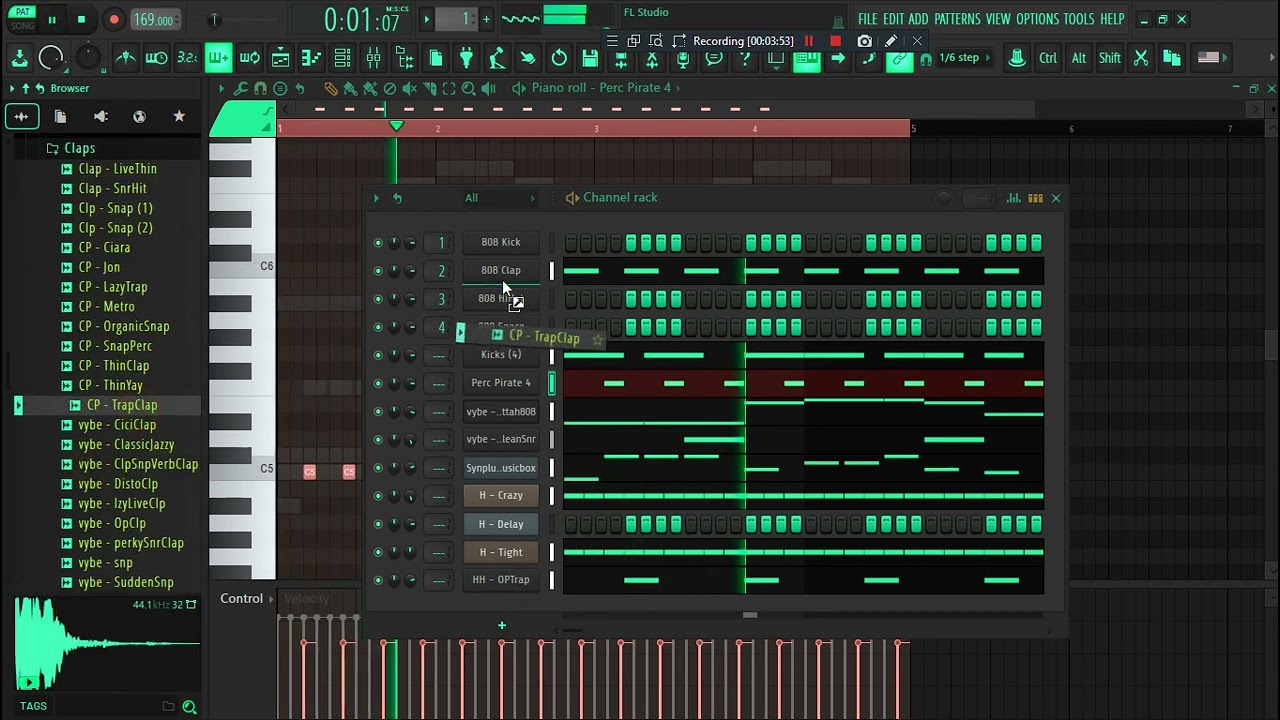Click the H - Tight channel button
Image resolution: width=1280 pixels, height=720 pixels.
(x=501, y=552)
